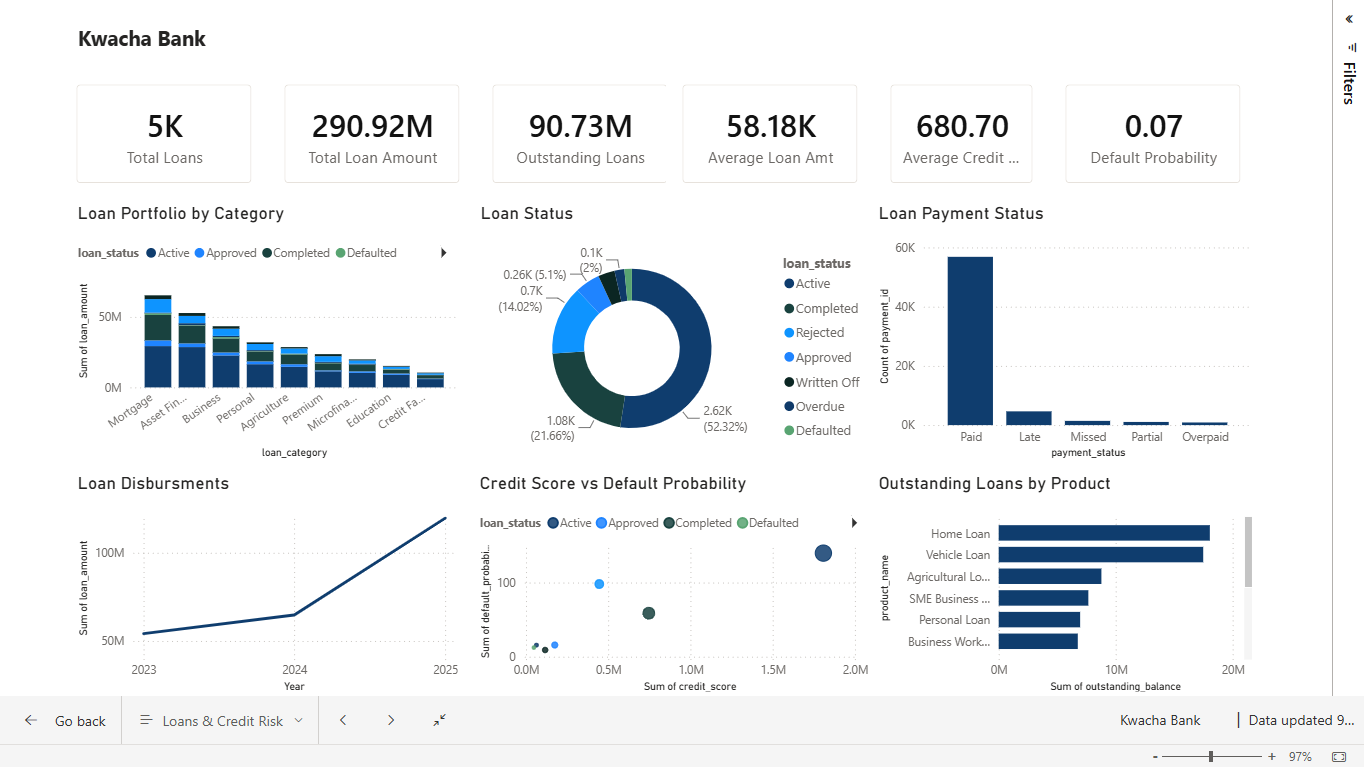Filter Loan Portfolio legend by Completed
Viewport: 1364px width, 767px height.
[295, 253]
